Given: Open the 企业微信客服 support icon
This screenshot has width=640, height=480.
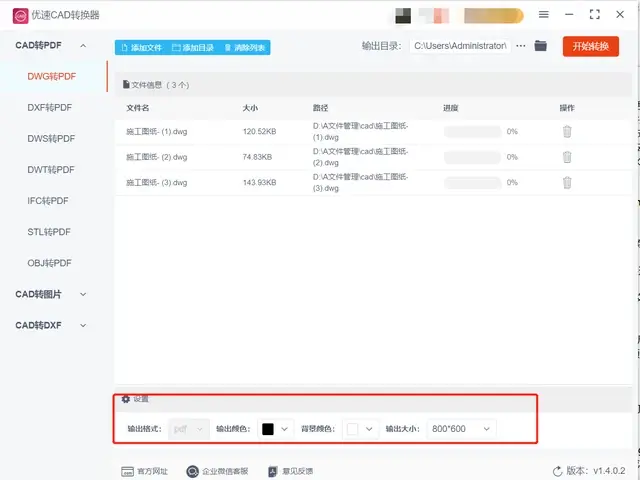Looking at the screenshot, I should (x=193, y=471).
